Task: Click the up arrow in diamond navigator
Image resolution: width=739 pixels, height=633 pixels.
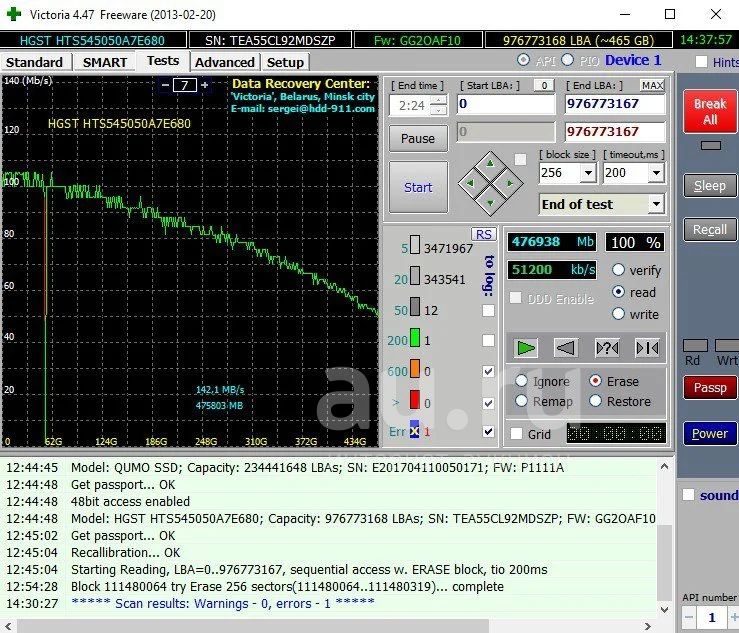Action: pyautogui.click(x=490, y=164)
